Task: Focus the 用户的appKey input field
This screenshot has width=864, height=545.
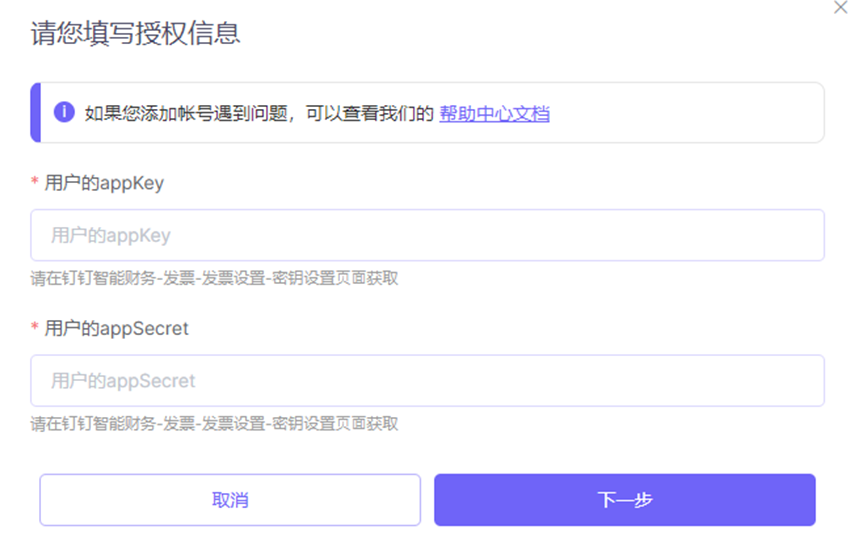Action: (x=427, y=236)
